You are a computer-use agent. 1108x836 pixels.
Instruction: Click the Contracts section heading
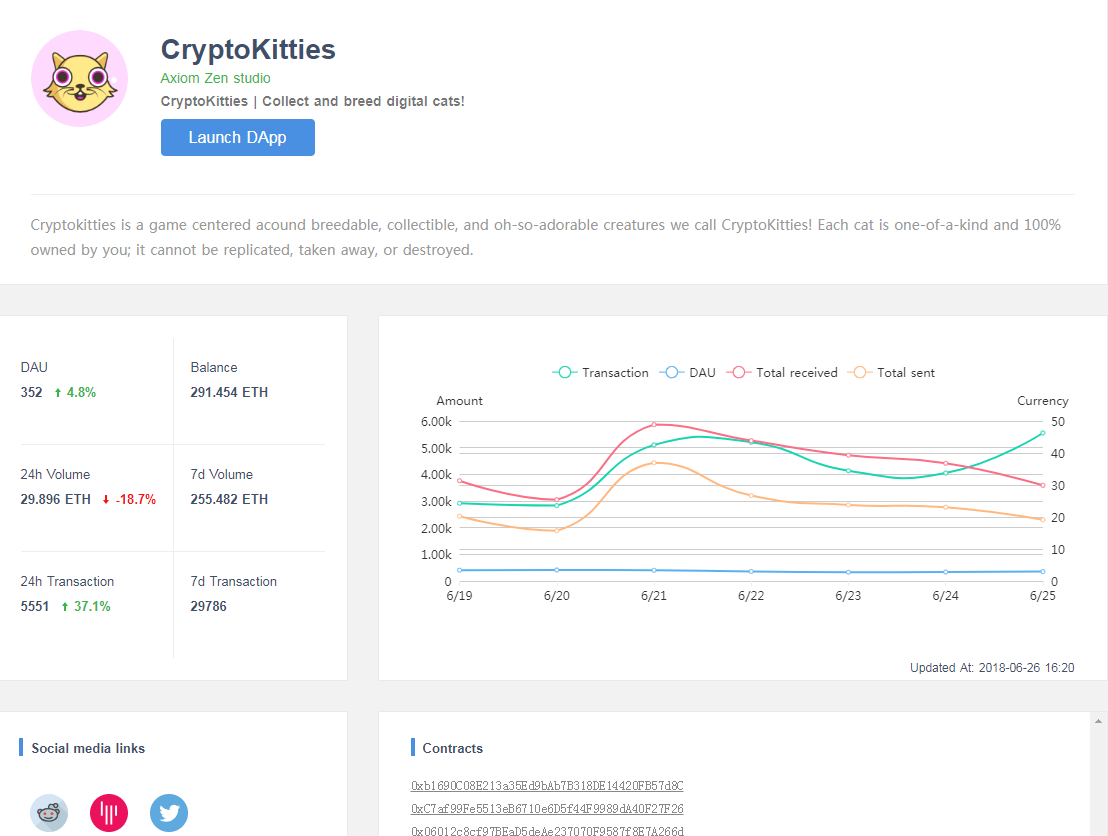pyautogui.click(x=453, y=748)
